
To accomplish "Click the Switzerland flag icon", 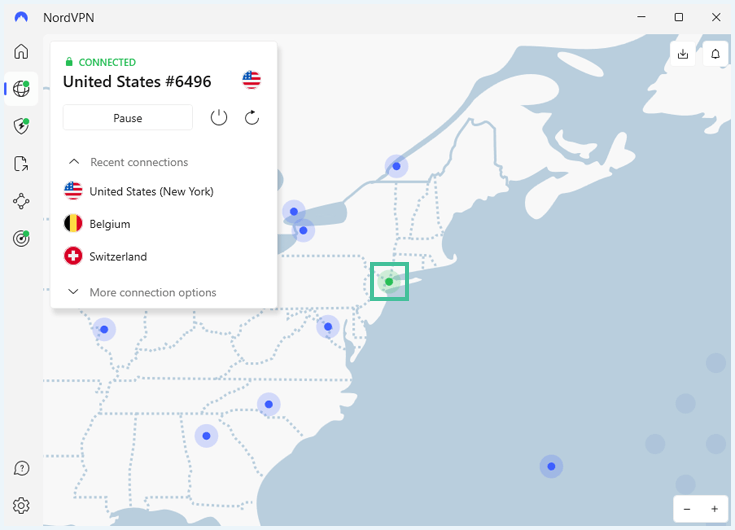I will click(73, 256).
